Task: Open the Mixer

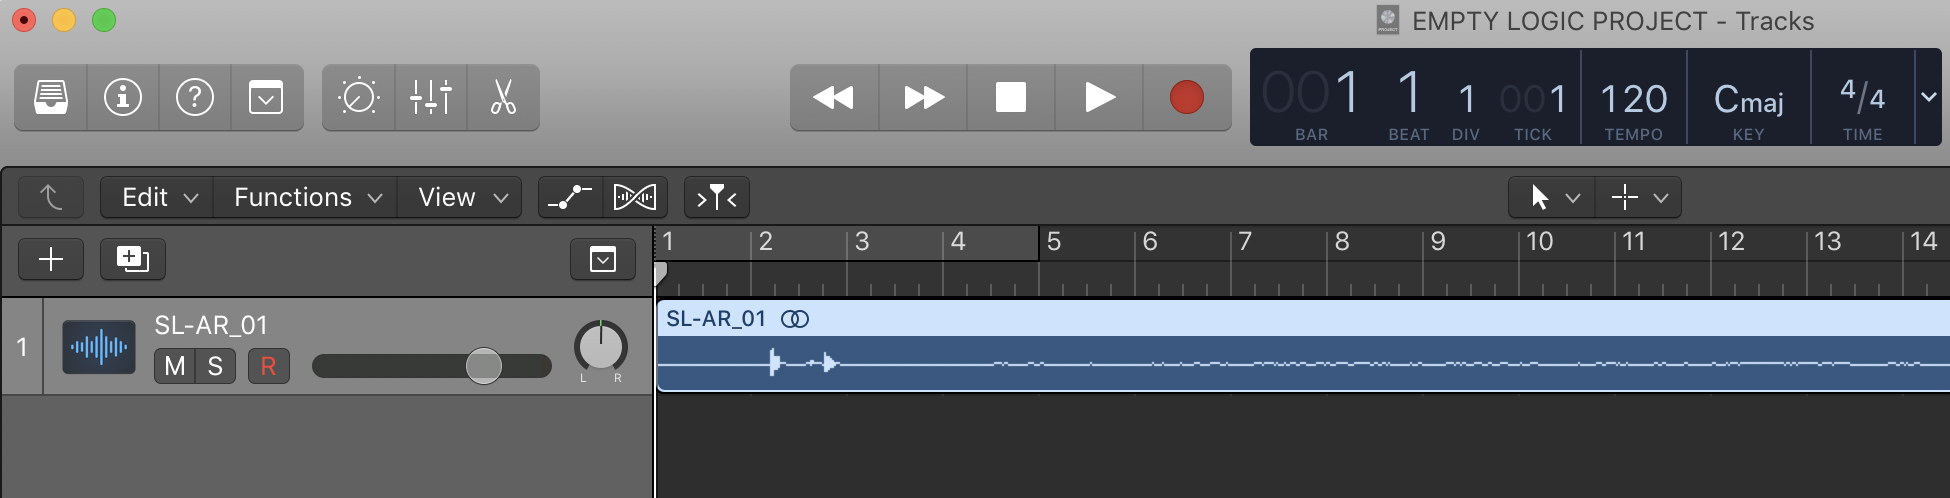Action: (x=431, y=98)
